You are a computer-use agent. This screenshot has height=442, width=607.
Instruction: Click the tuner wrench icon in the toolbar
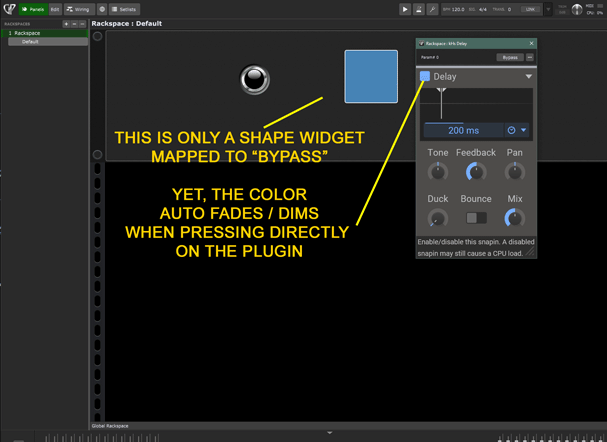tap(431, 8)
